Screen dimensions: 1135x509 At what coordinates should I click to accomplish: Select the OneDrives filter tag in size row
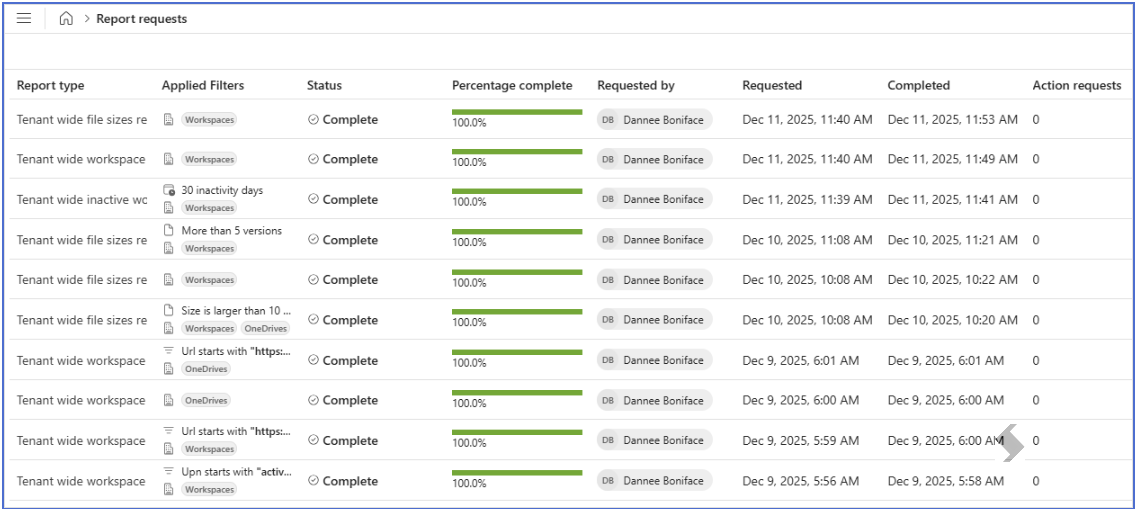pos(265,329)
